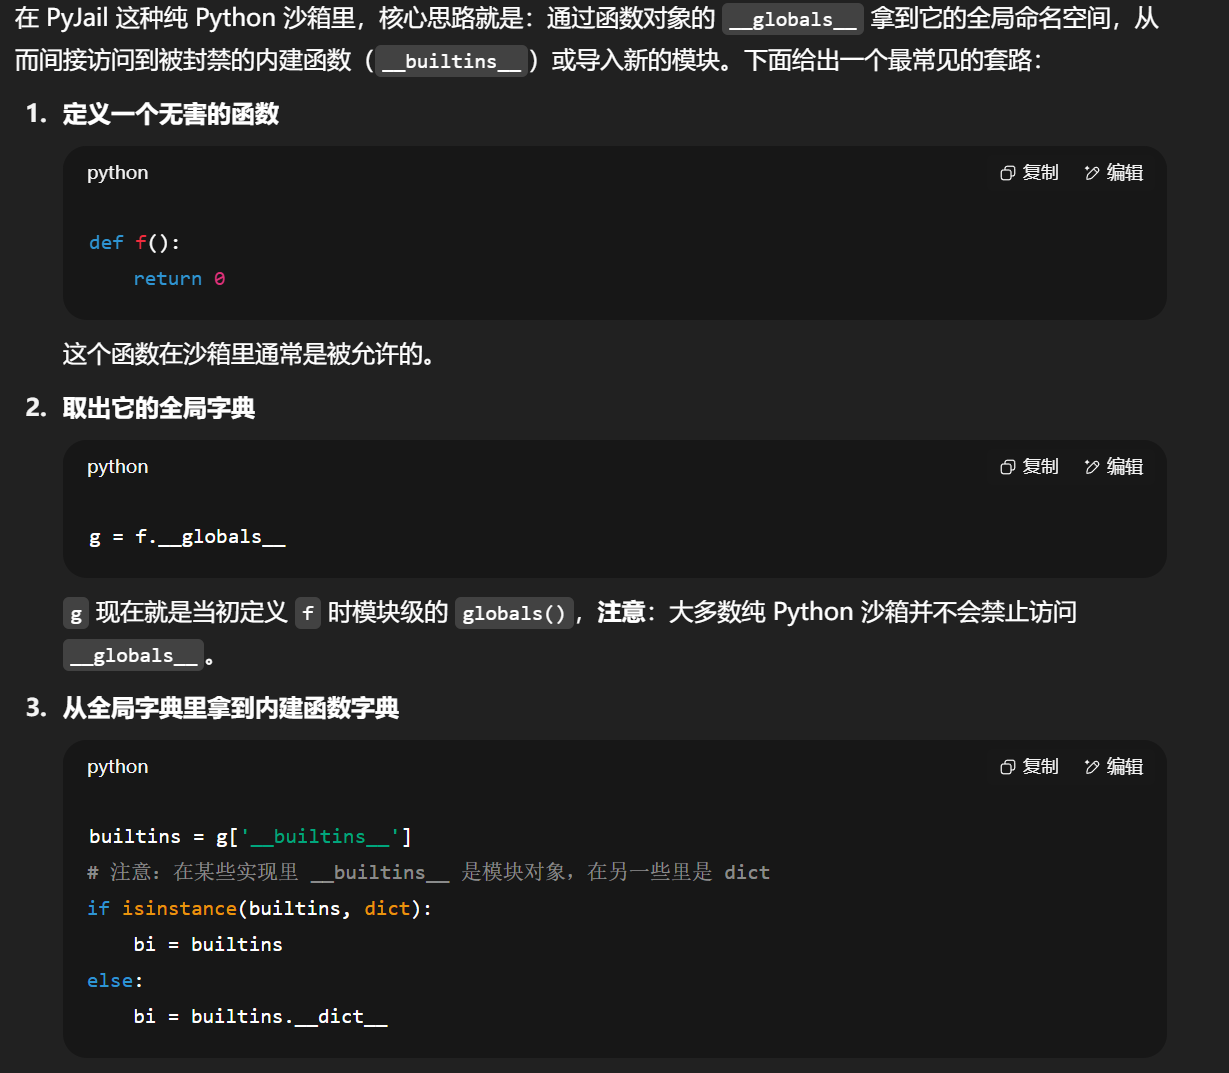Click edit pencil icon in 'g = f.__globals__' block
Image resolution: width=1229 pixels, height=1073 pixels.
tap(1092, 467)
